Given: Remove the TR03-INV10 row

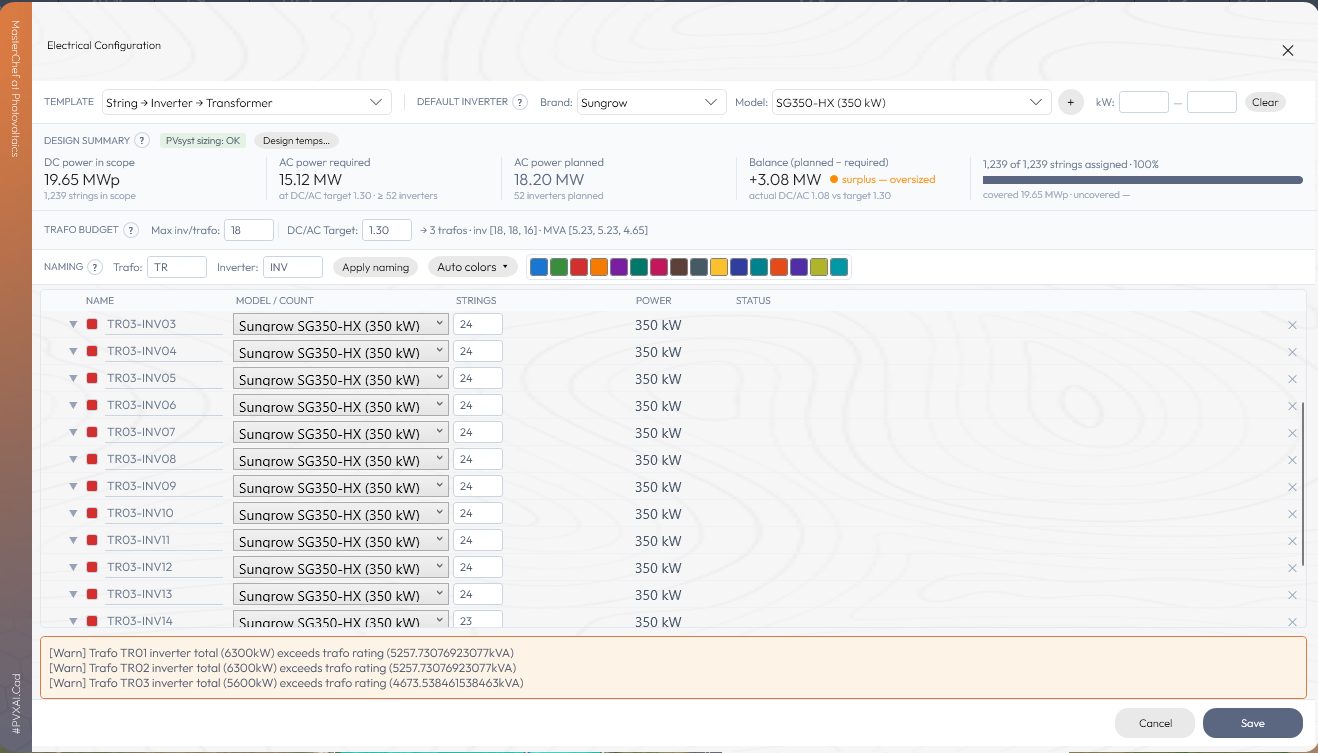Looking at the screenshot, I should (x=1292, y=514).
